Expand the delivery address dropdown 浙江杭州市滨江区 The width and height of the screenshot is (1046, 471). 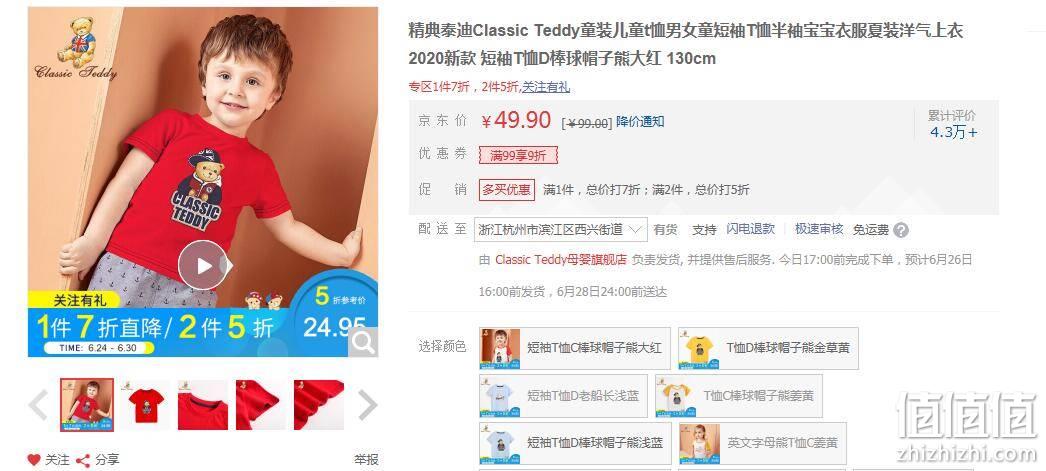(x=560, y=229)
